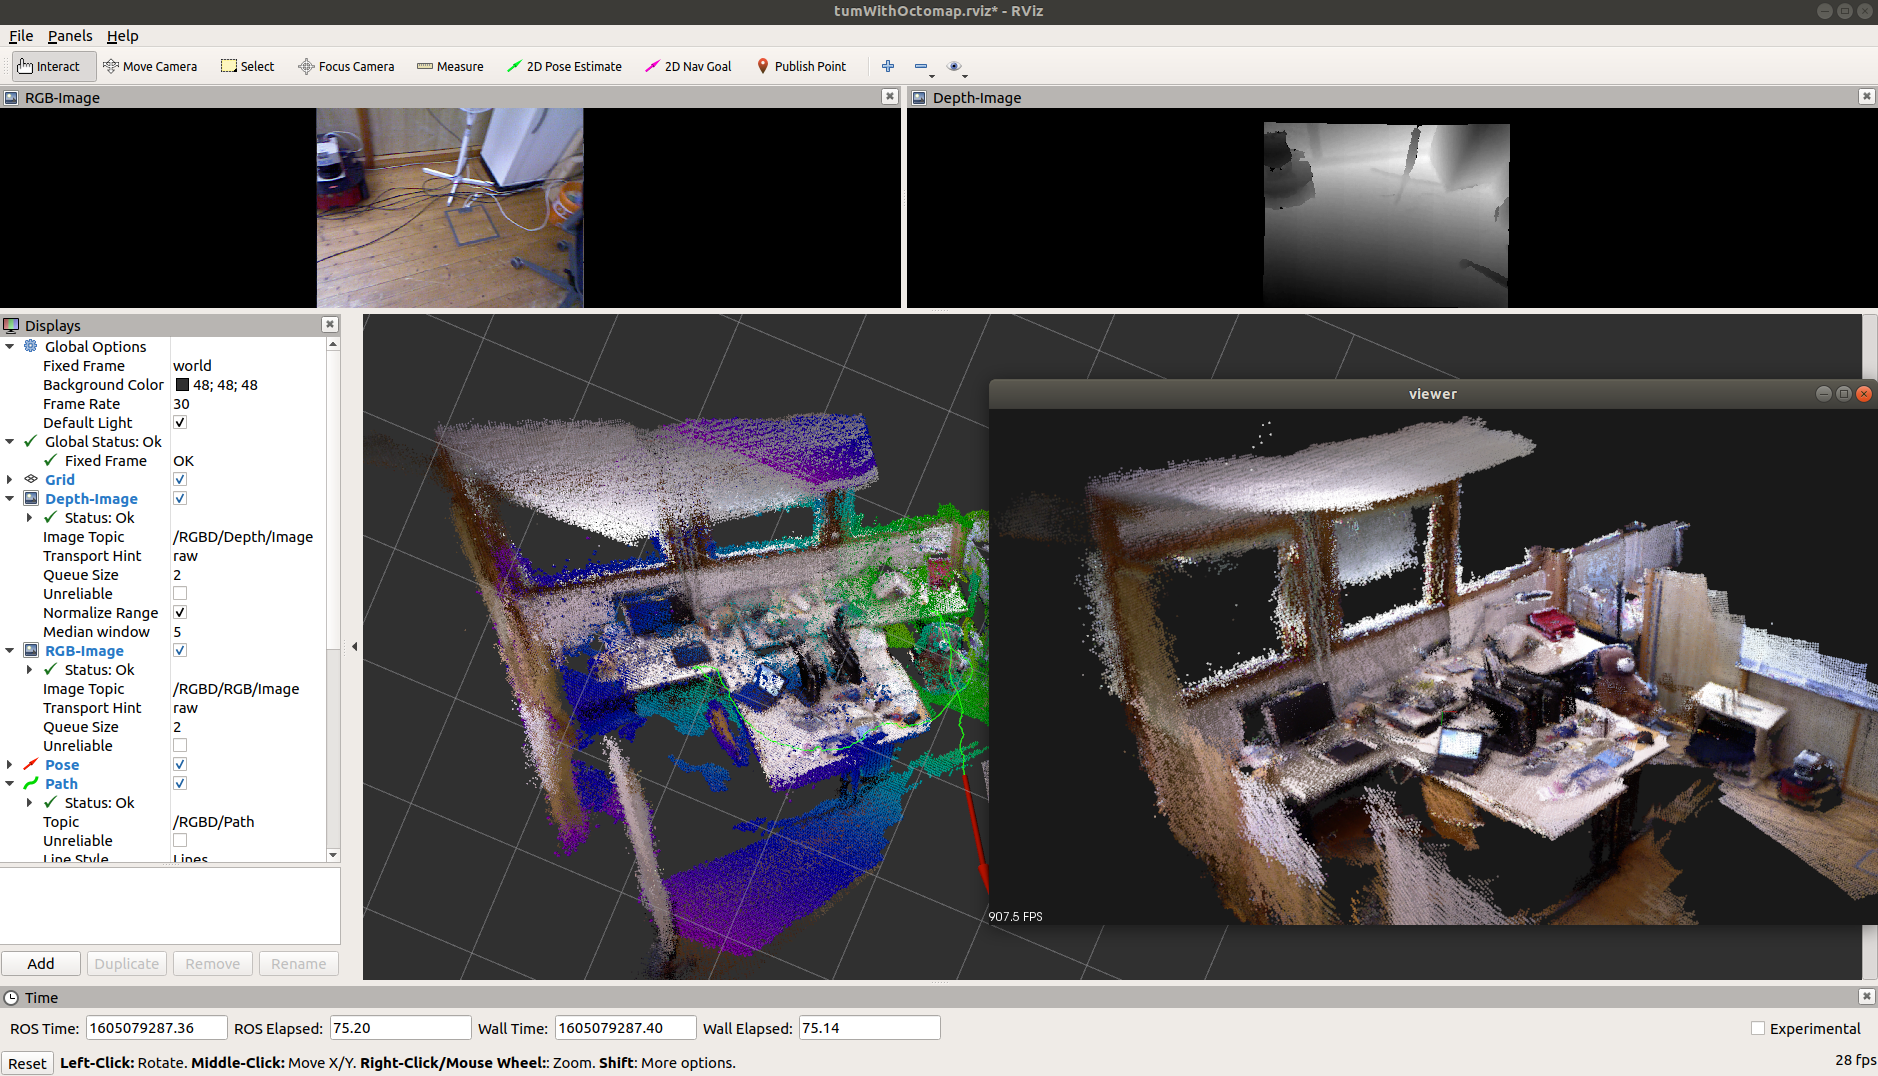The image size is (1878, 1076).
Task: Click the Duplicate button
Action: (x=127, y=963)
